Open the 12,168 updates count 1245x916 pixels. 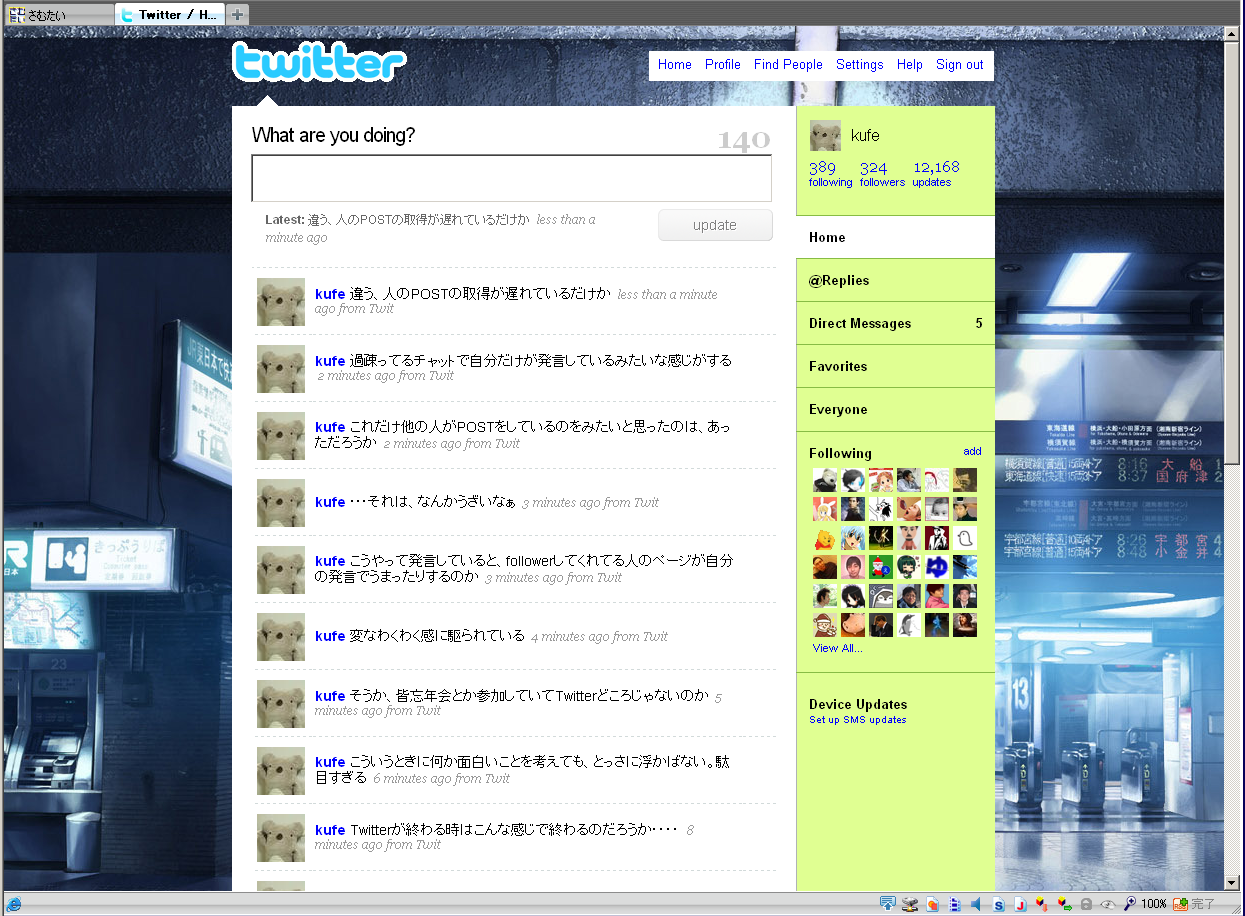936,173
